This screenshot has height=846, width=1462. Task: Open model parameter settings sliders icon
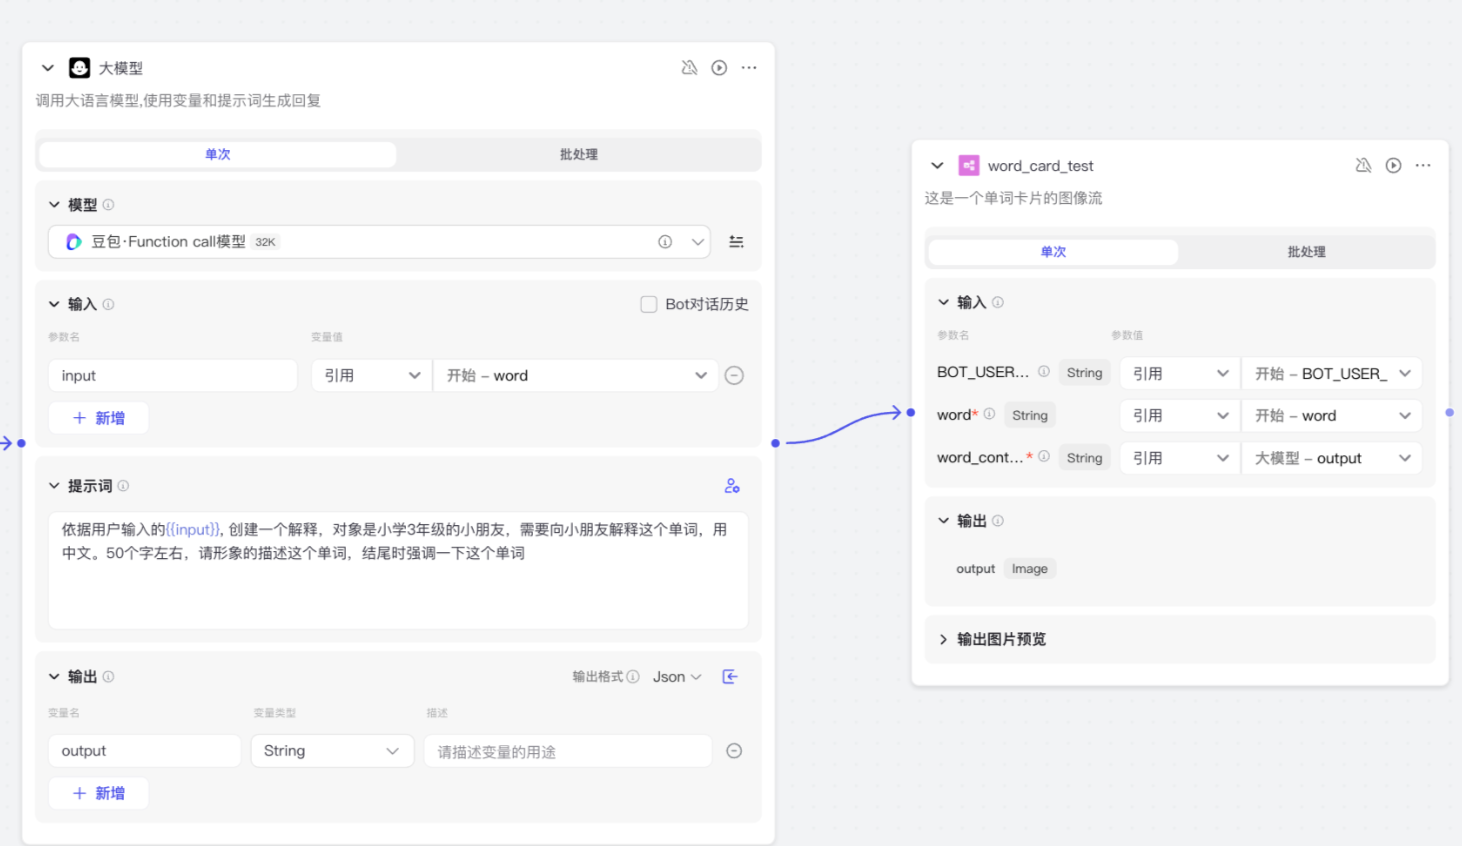click(x=736, y=242)
